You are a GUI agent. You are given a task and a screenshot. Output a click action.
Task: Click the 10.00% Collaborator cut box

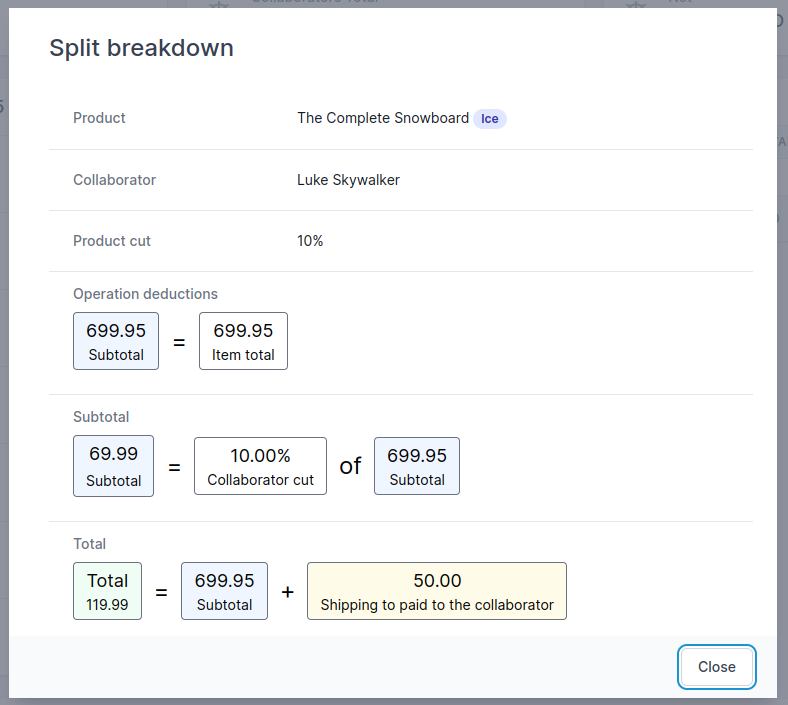[x=260, y=466]
